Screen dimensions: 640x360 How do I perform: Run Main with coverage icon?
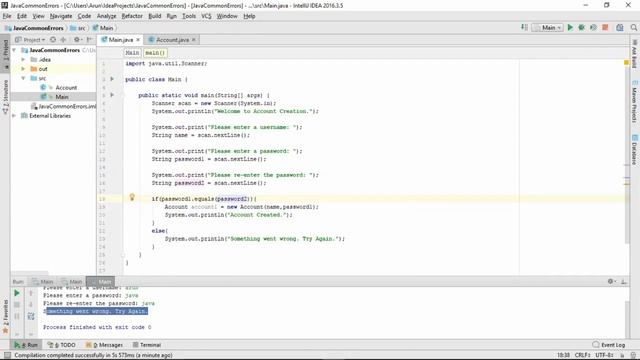tap(593, 27)
